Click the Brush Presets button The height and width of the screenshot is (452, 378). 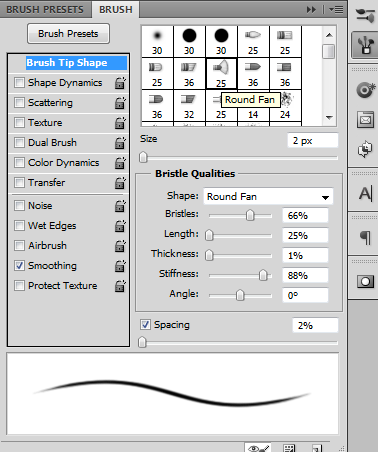(68, 33)
